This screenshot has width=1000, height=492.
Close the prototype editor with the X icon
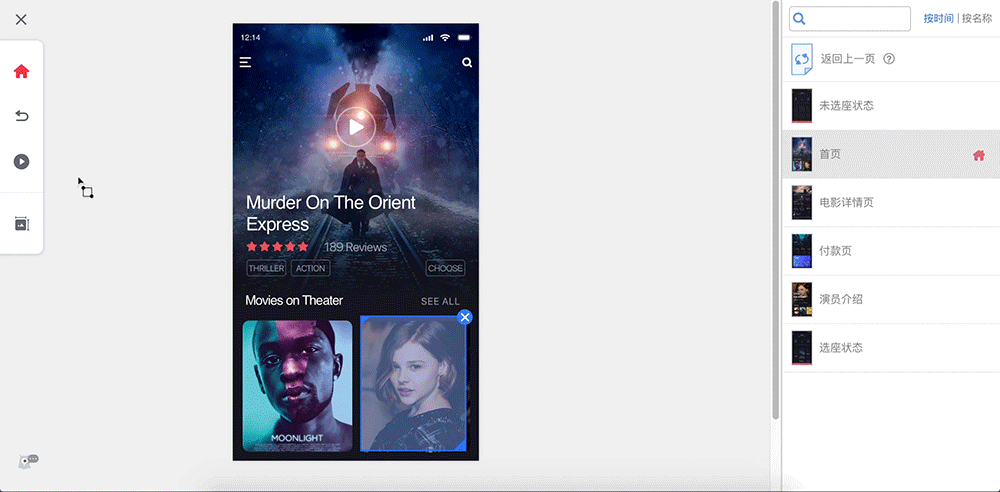(x=21, y=20)
